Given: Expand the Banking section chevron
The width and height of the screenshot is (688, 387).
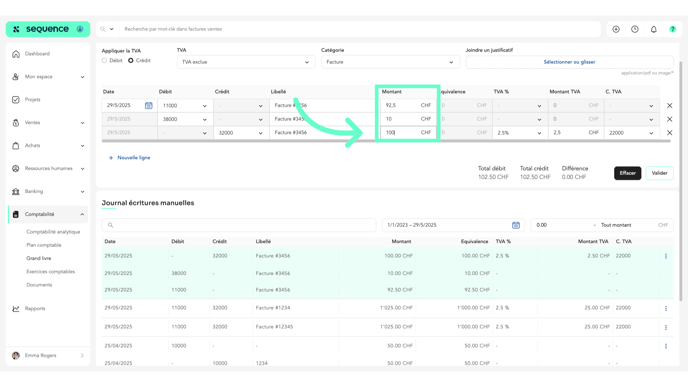Looking at the screenshot, I should pos(82,192).
